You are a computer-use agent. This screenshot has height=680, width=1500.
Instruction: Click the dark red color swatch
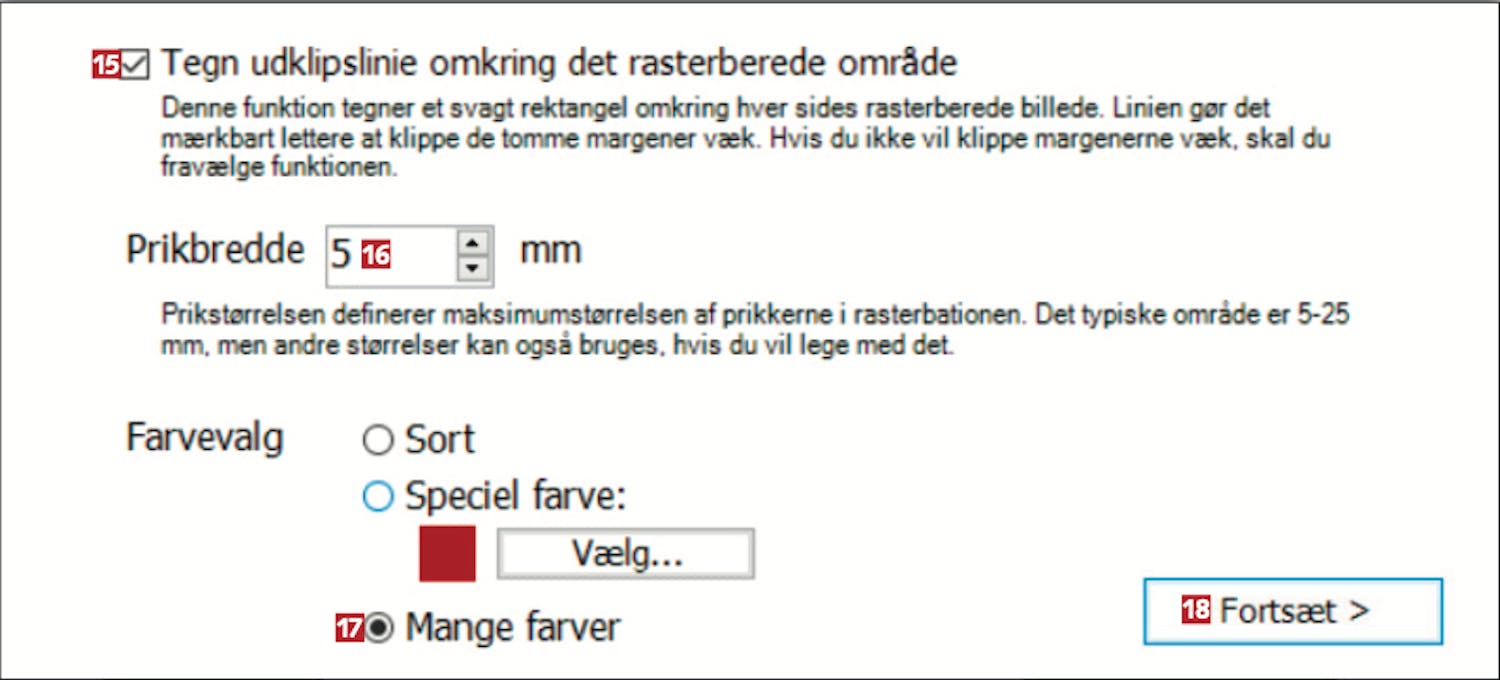pyautogui.click(x=447, y=554)
